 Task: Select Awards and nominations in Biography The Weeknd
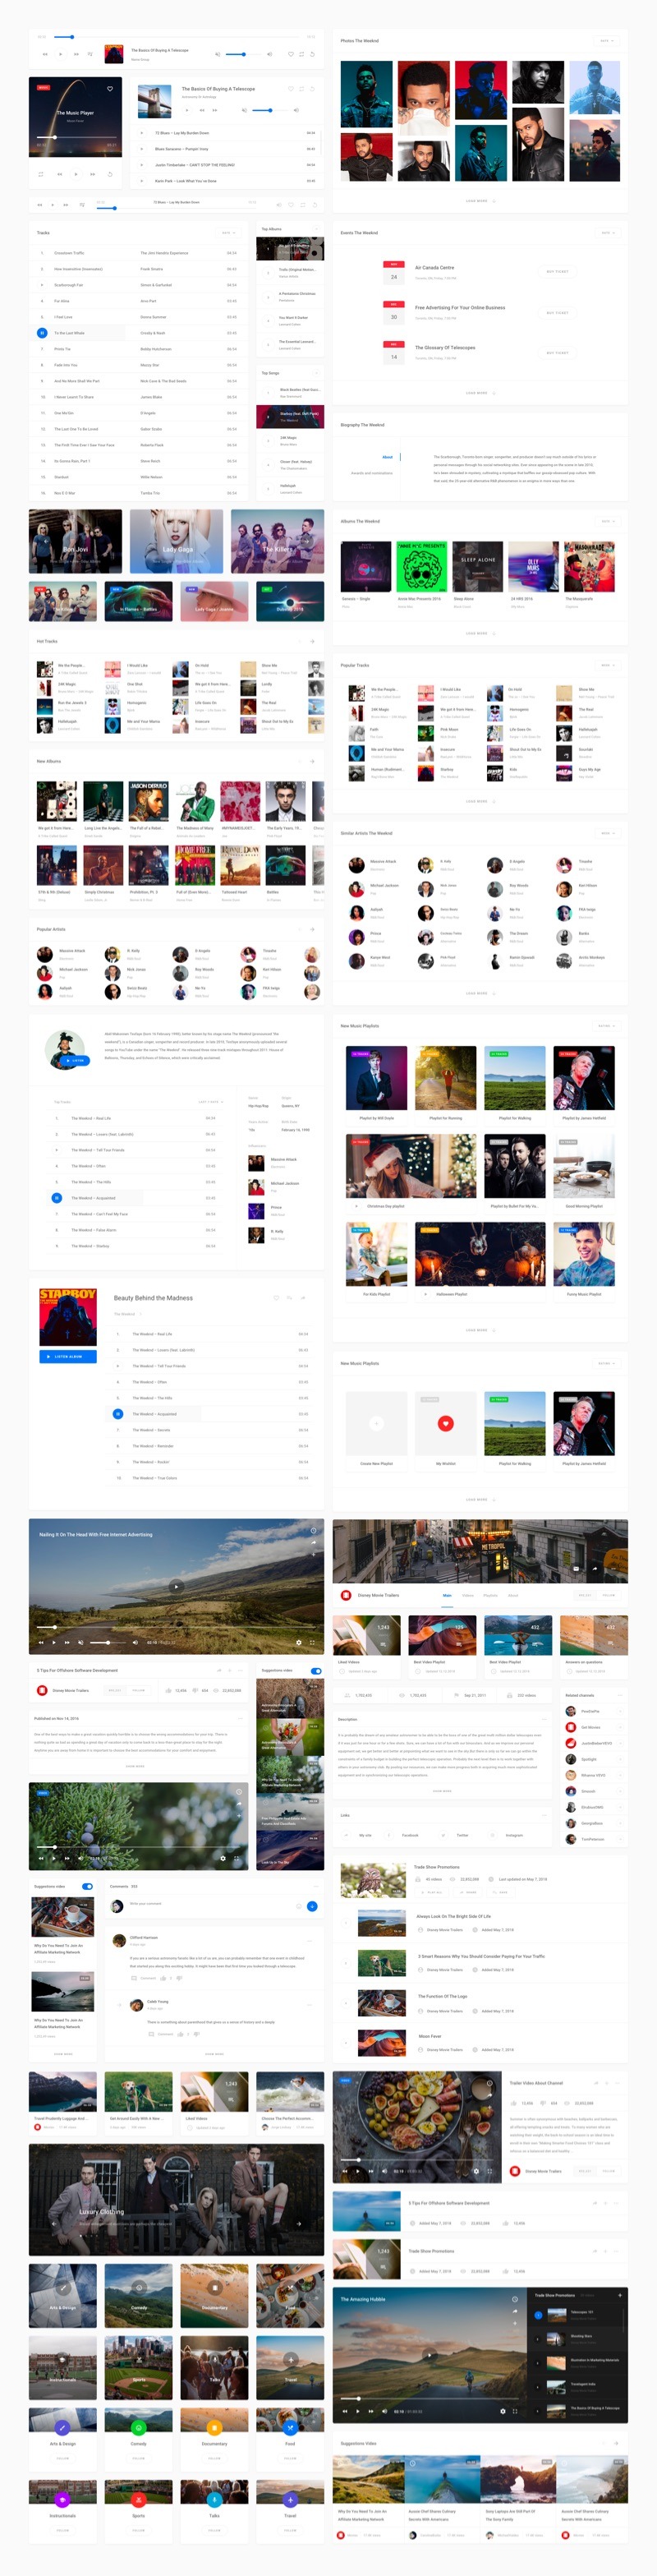pos(372,473)
